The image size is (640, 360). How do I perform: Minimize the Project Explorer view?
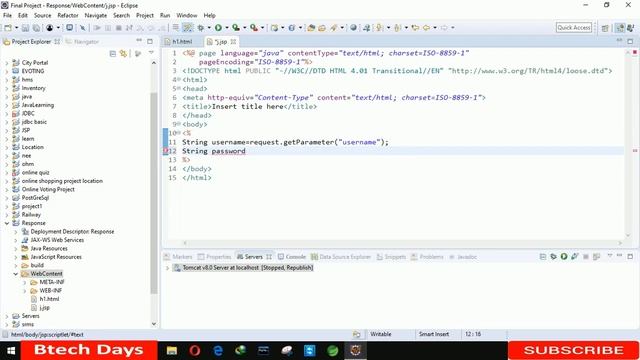tap(139, 41)
